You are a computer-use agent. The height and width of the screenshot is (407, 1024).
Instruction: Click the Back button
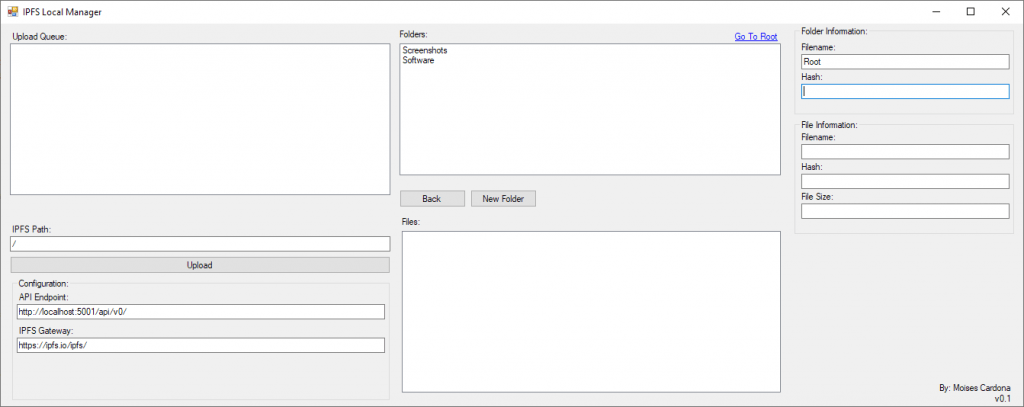[432, 199]
